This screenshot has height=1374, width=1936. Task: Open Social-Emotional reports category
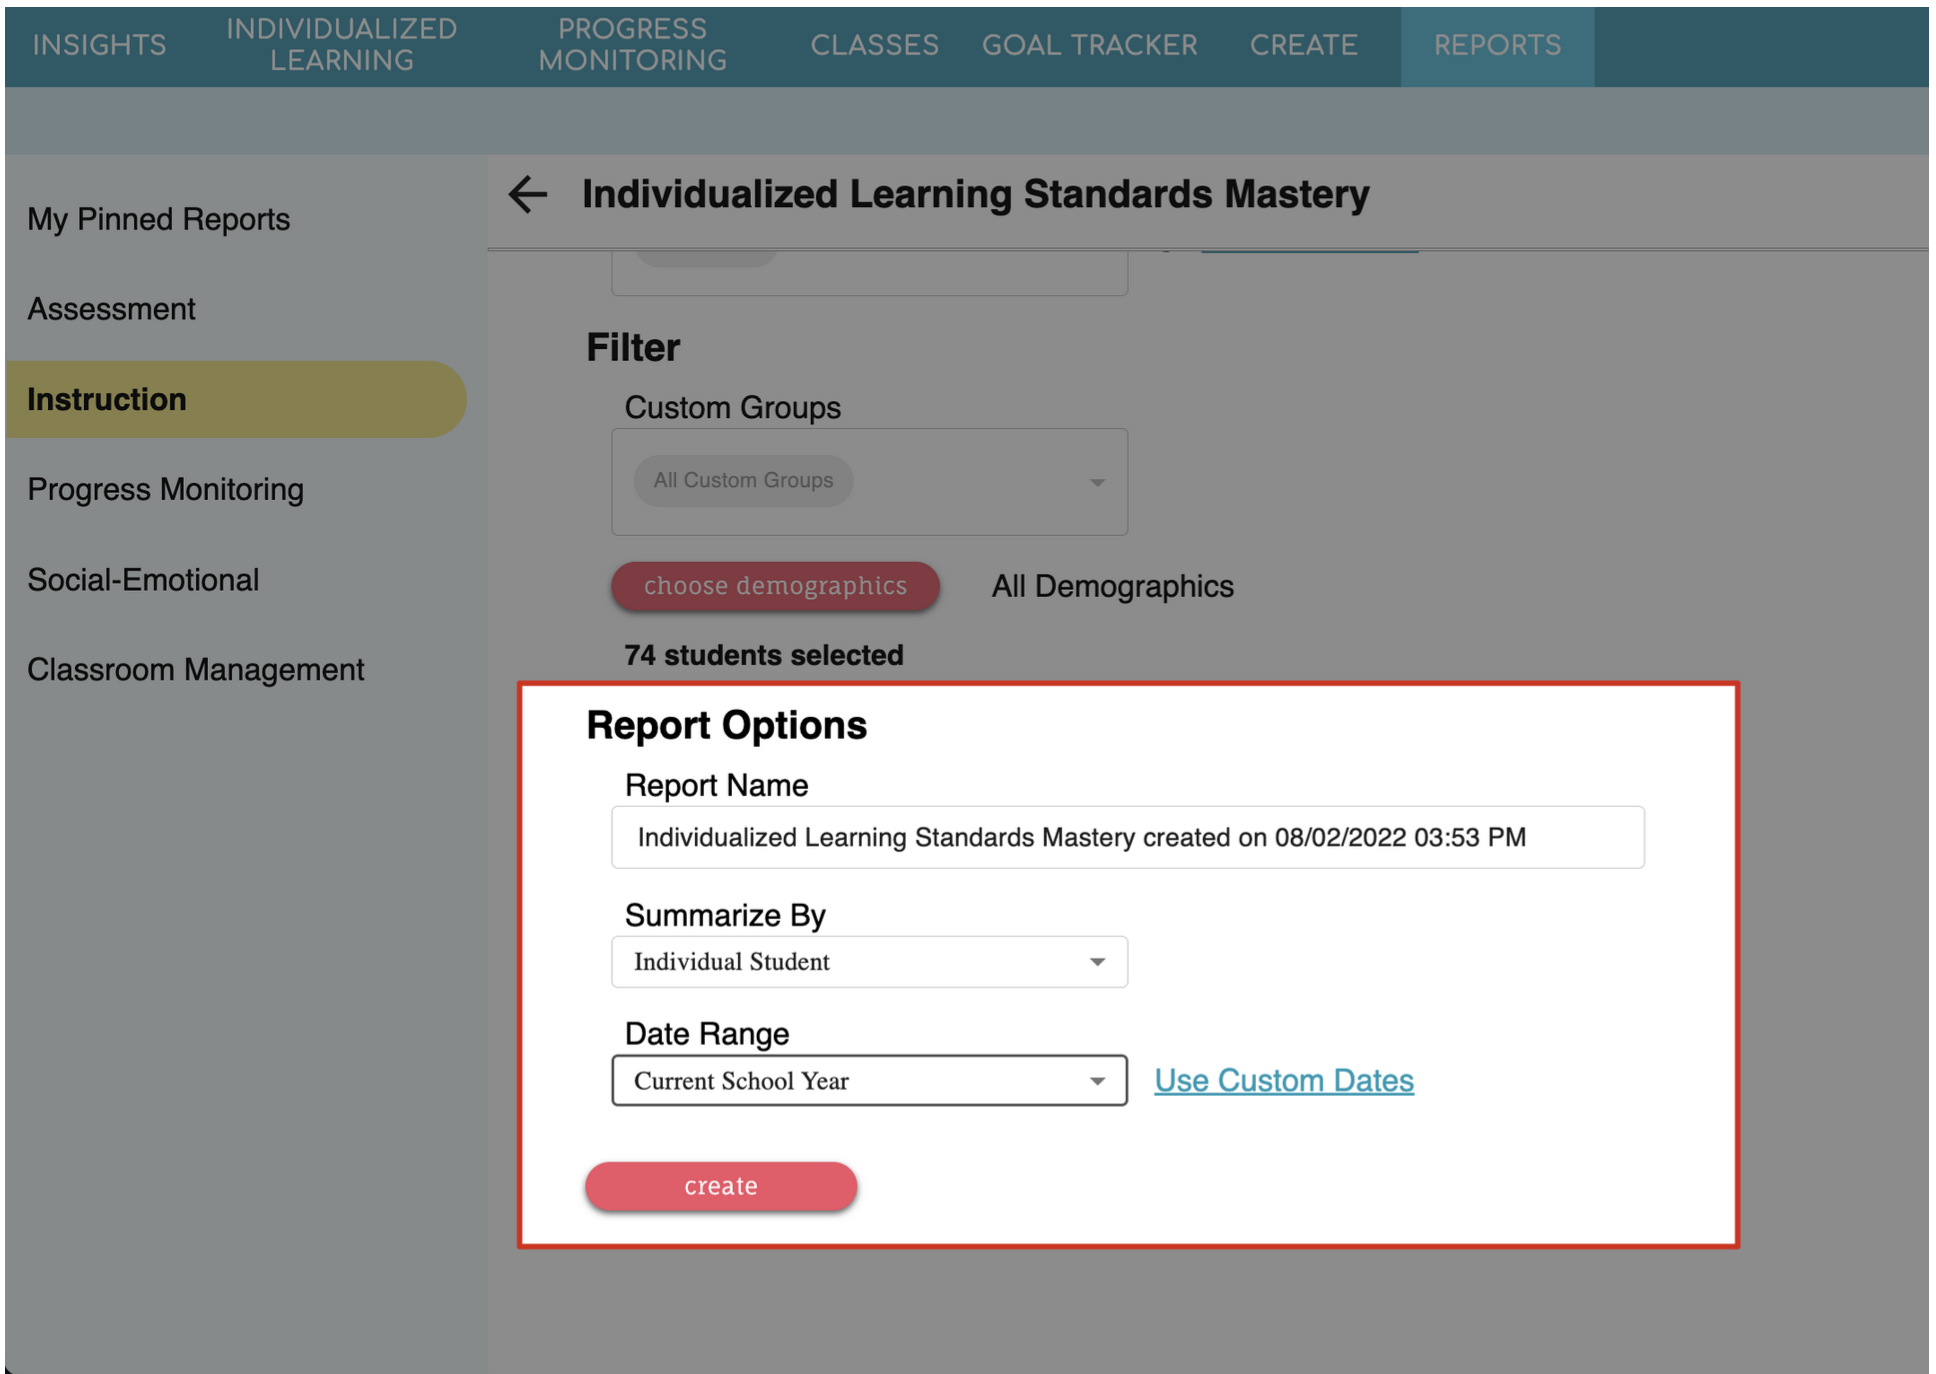[x=143, y=580]
